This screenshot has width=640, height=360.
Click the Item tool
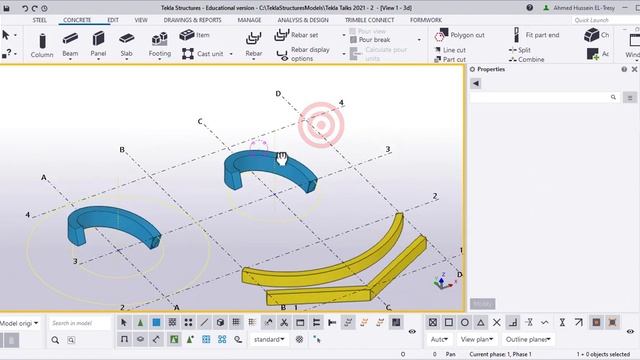(195, 35)
